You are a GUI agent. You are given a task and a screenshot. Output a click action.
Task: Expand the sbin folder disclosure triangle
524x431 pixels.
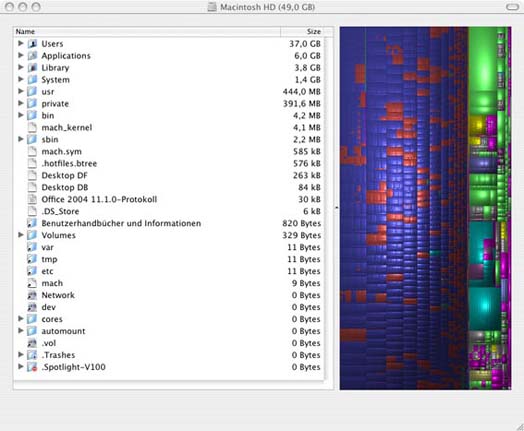20,139
